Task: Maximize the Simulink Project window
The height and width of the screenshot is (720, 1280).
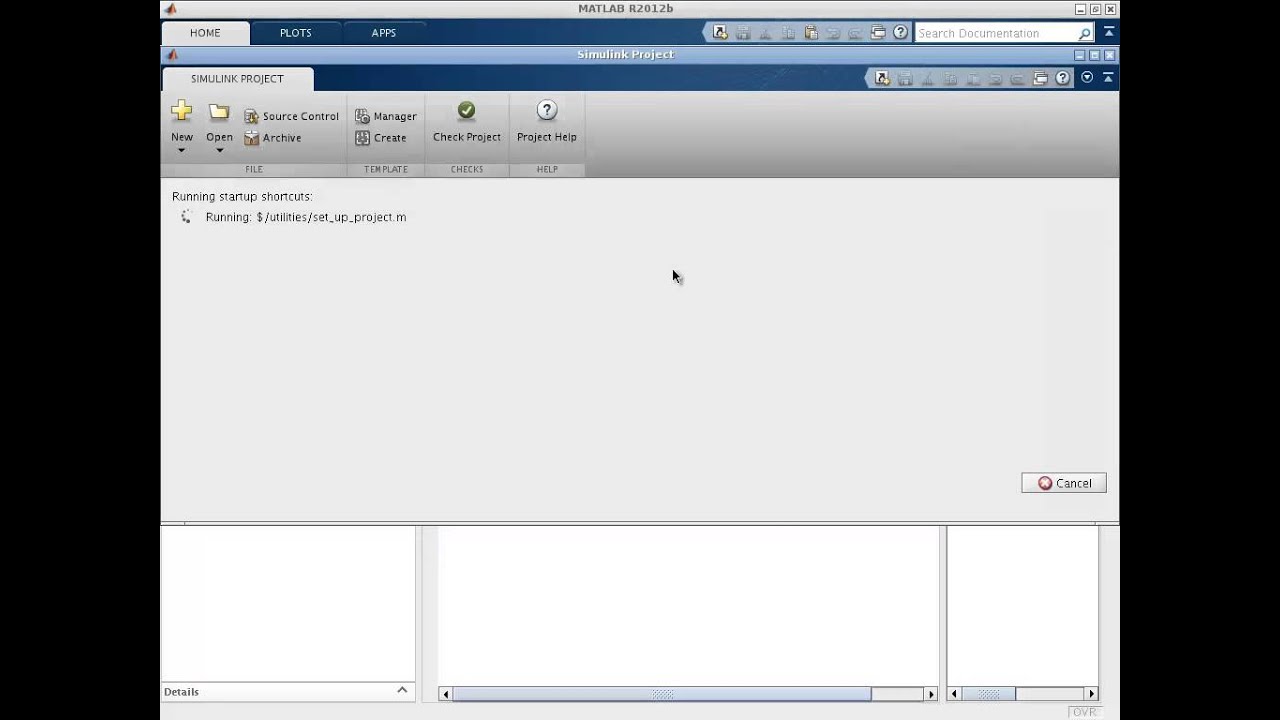Action: (1094, 55)
